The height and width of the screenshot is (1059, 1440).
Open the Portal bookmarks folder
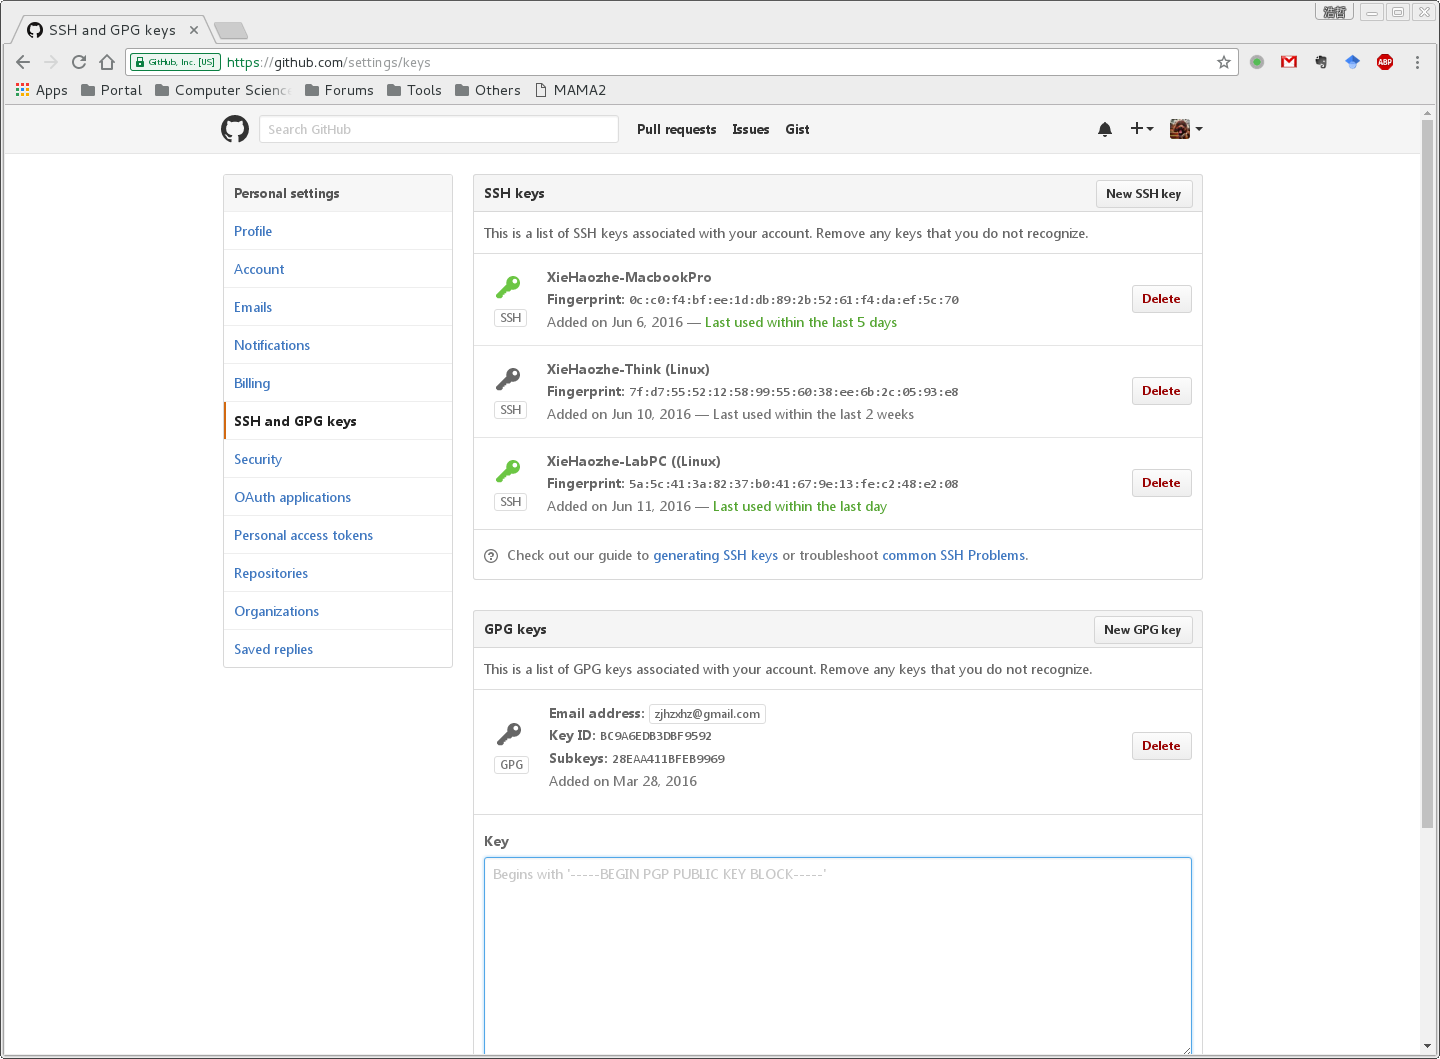pyautogui.click(x=112, y=90)
